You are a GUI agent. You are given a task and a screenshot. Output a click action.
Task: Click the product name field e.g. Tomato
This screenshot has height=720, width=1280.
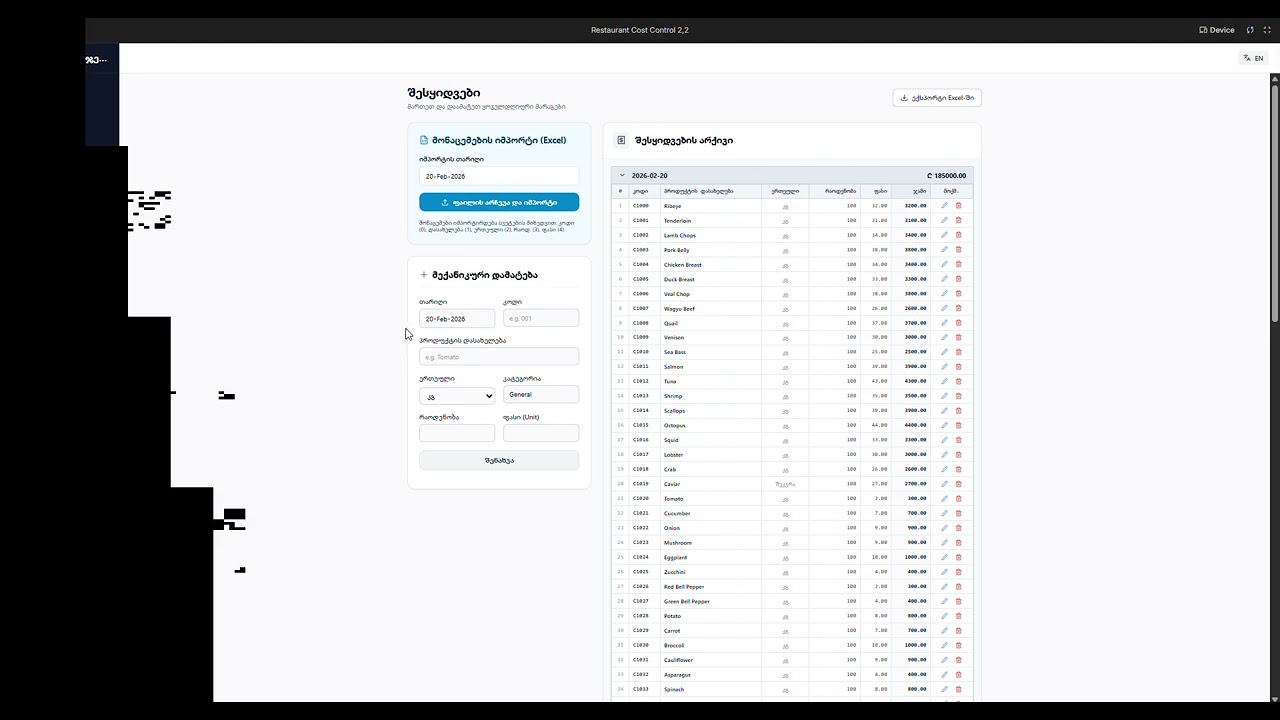tap(499, 357)
